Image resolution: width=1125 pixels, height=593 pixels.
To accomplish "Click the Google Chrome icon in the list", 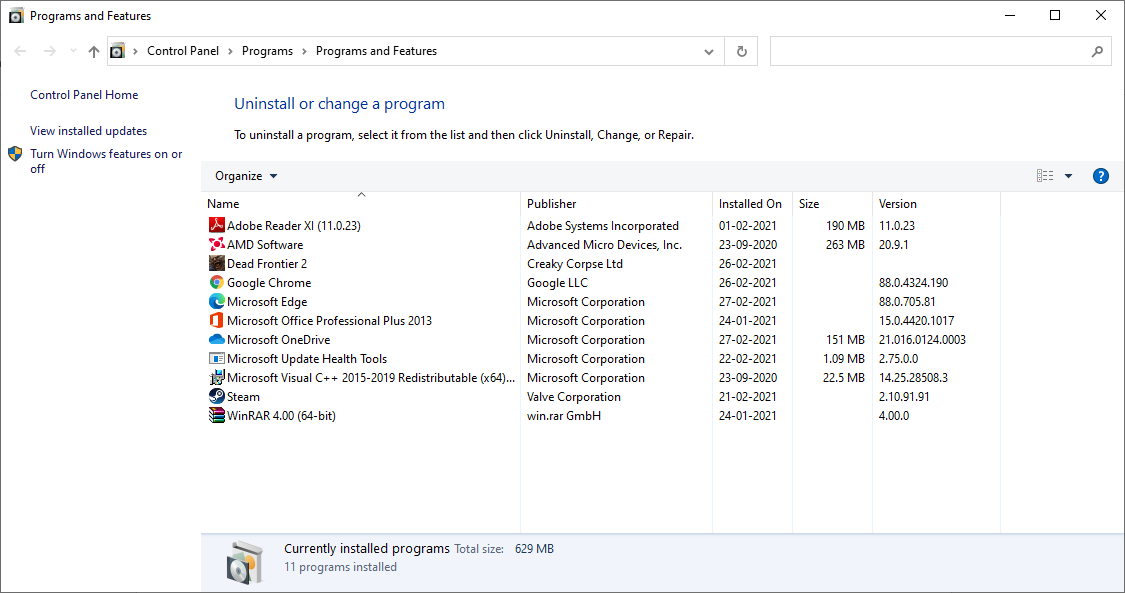I will 217,283.
